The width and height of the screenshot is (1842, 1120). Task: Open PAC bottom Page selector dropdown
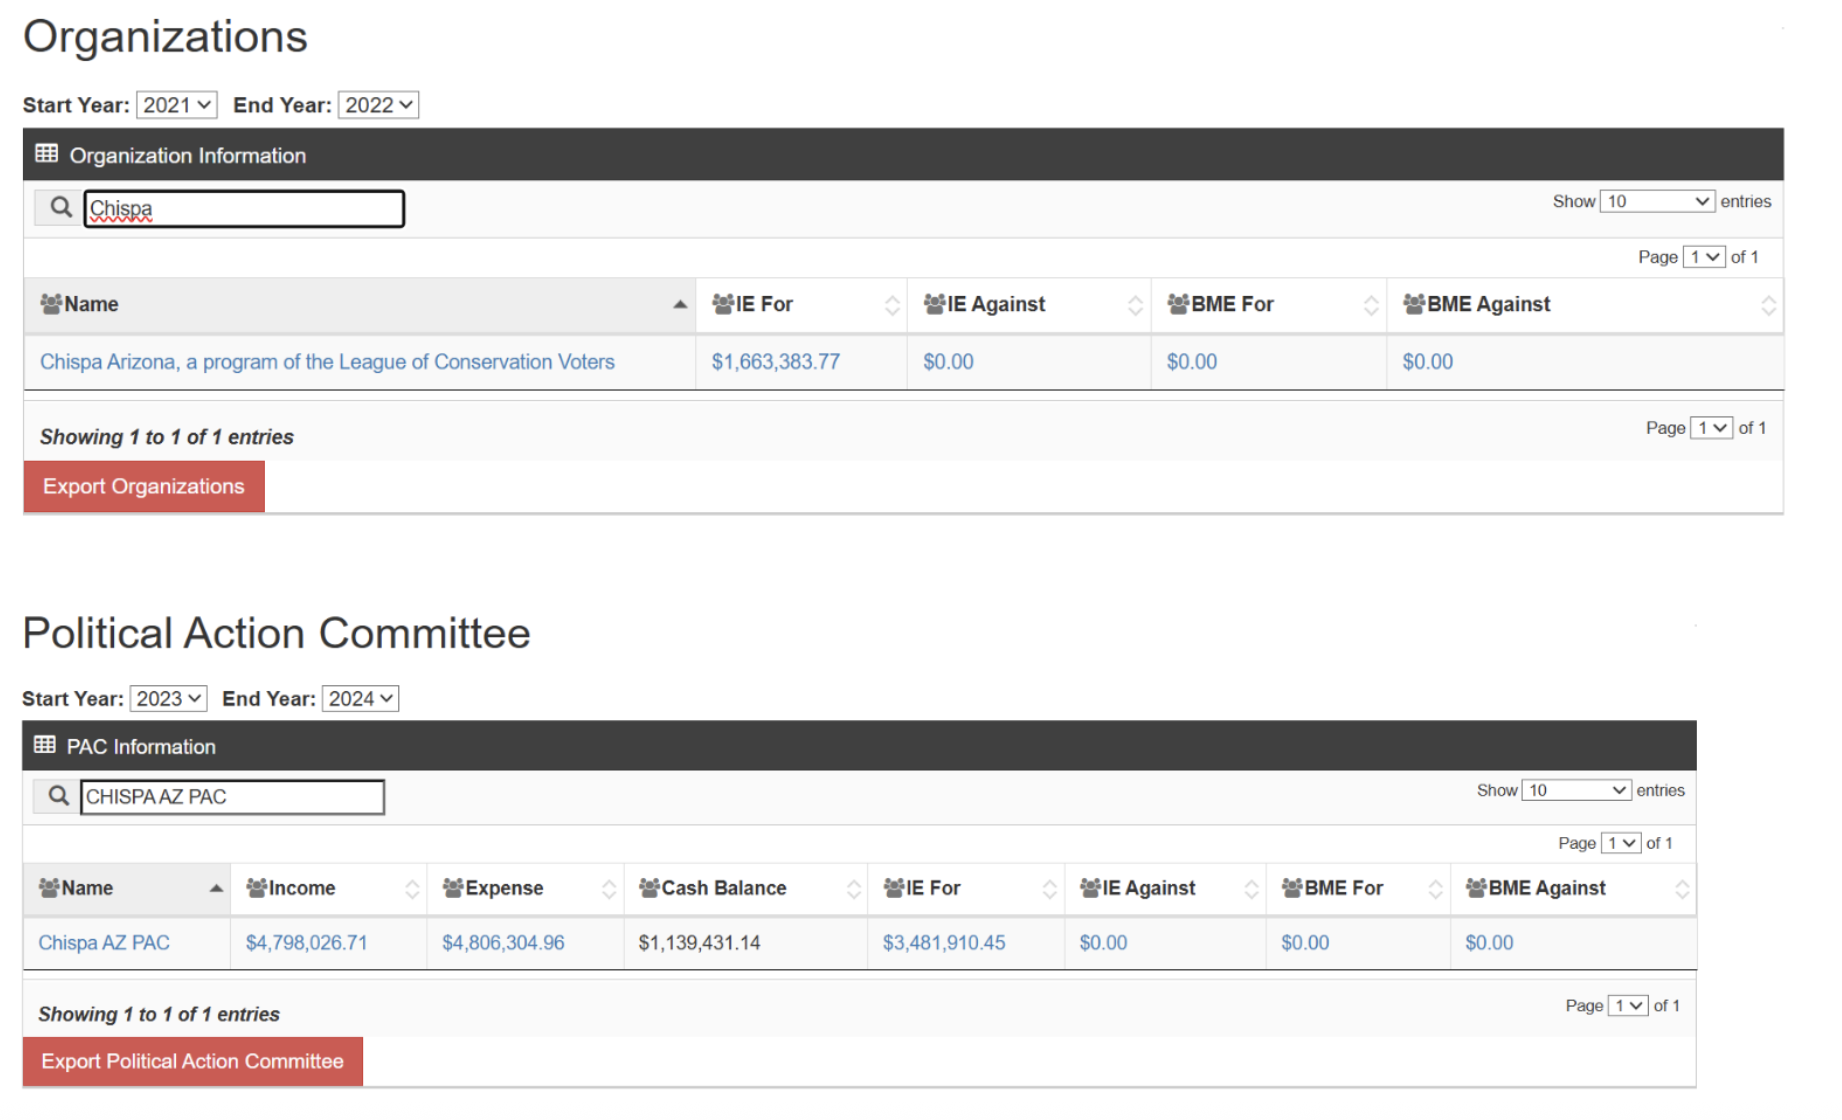coord(1628,1005)
